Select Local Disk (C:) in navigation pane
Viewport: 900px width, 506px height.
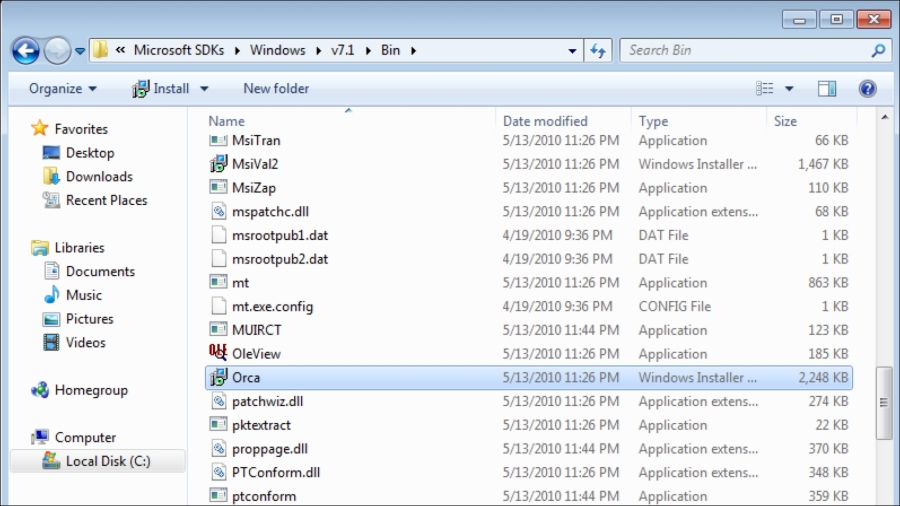(x=107, y=461)
